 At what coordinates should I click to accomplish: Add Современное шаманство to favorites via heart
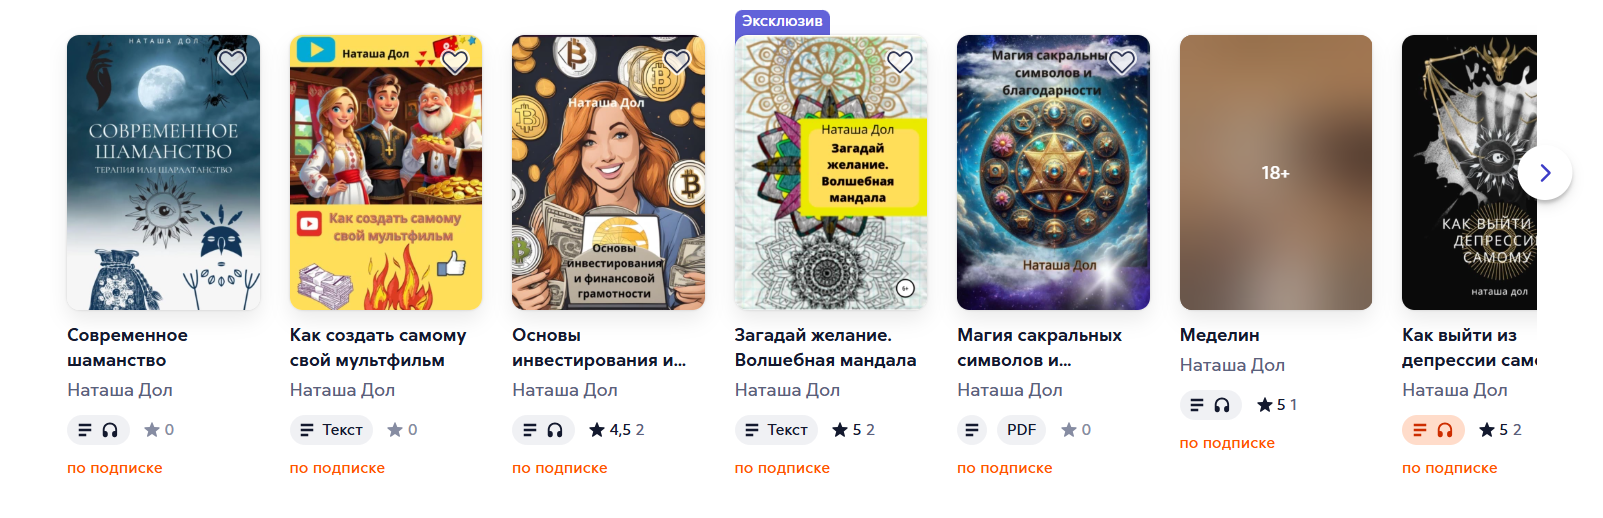[x=232, y=62]
